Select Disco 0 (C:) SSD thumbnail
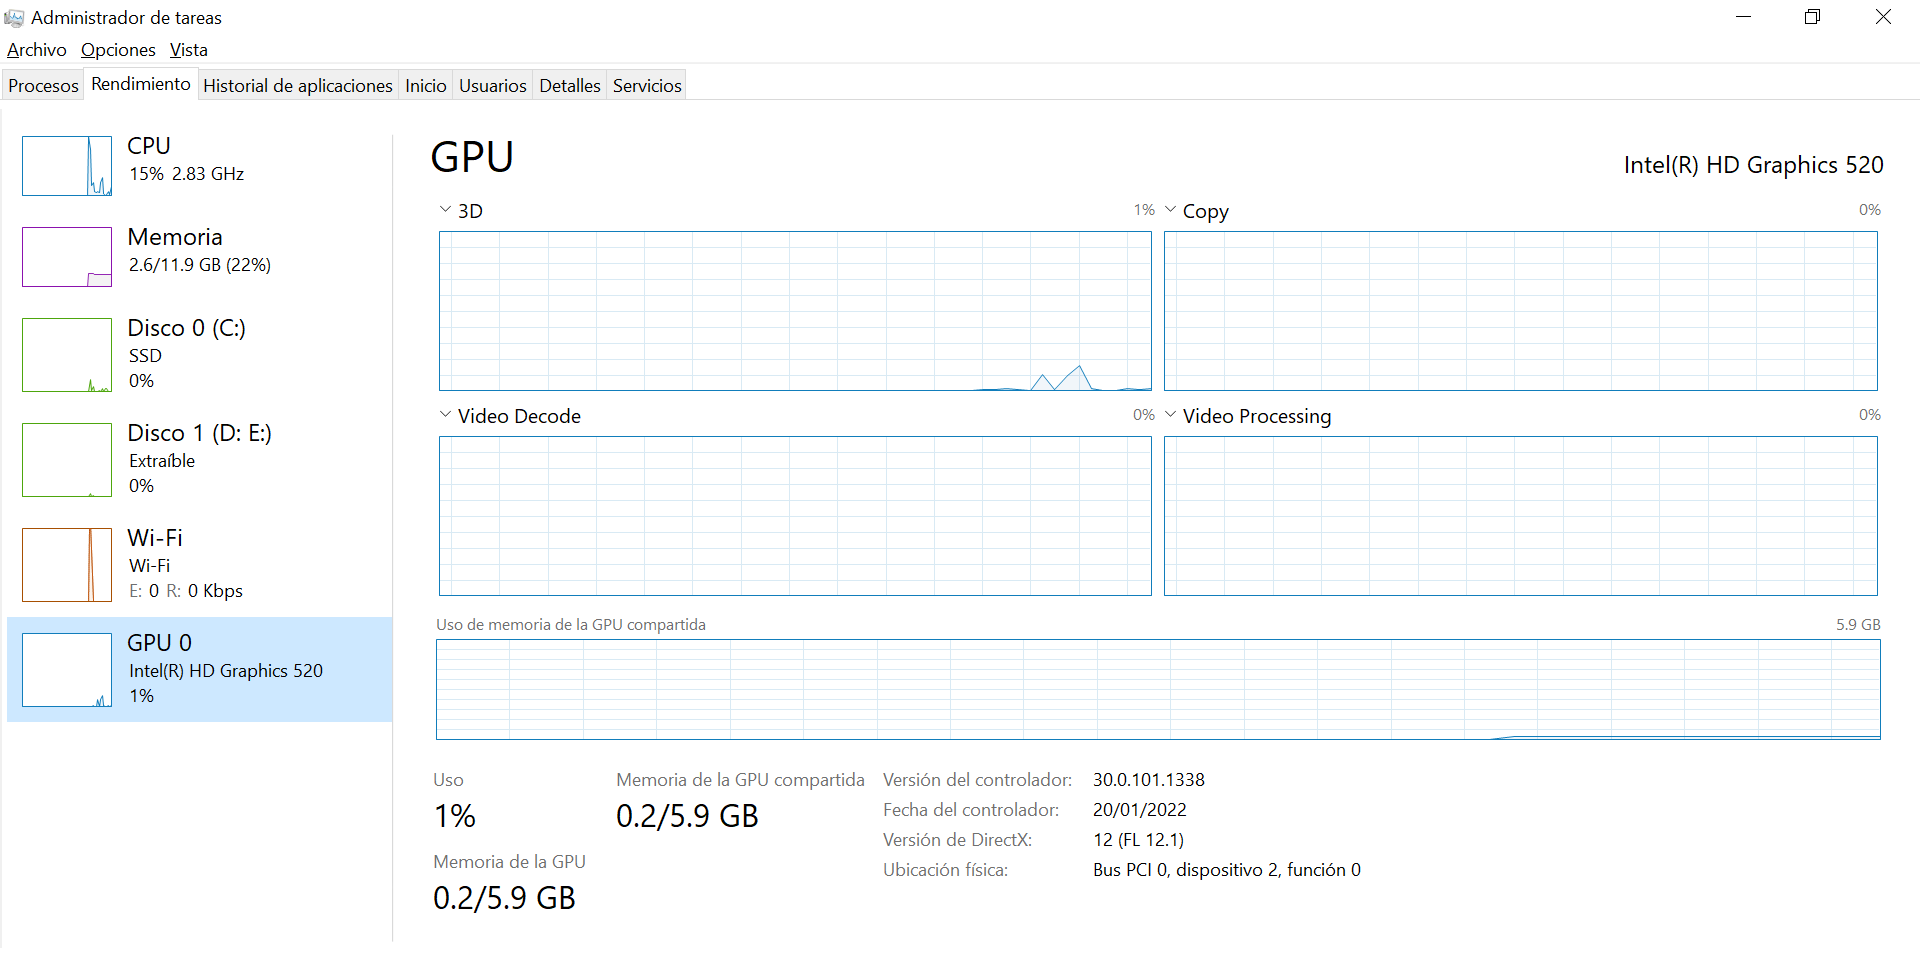Viewport: 1920px width, 956px height. click(x=67, y=355)
